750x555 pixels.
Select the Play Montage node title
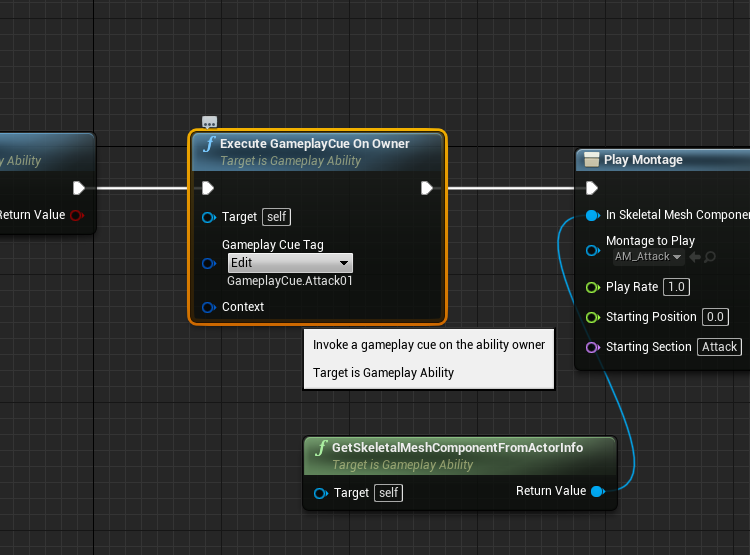[x=643, y=160]
